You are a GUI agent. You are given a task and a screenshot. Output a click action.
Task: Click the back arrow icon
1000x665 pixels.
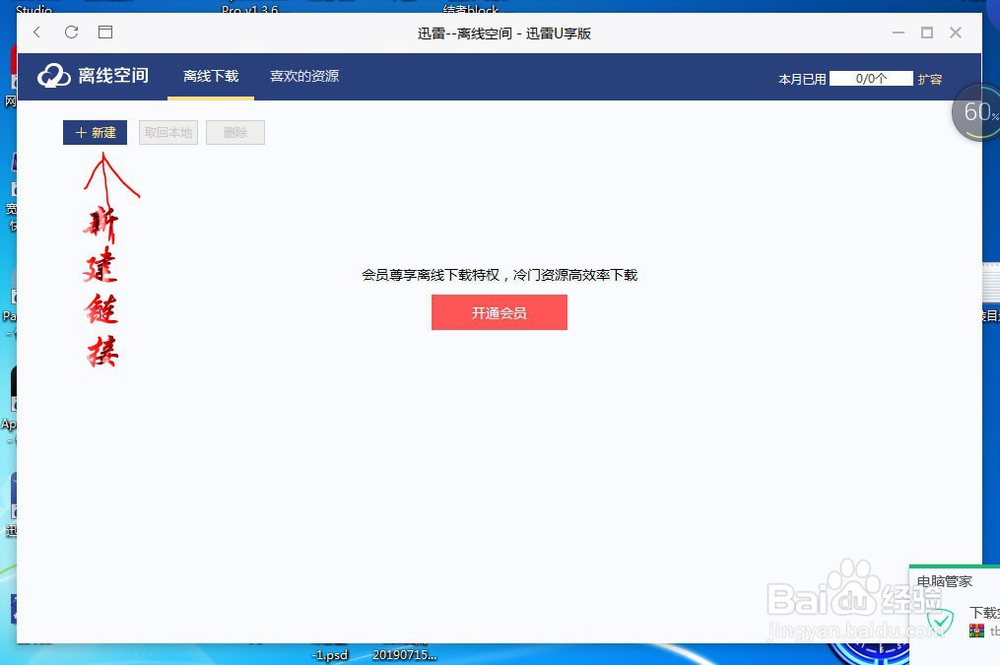pyautogui.click(x=37, y=33)
